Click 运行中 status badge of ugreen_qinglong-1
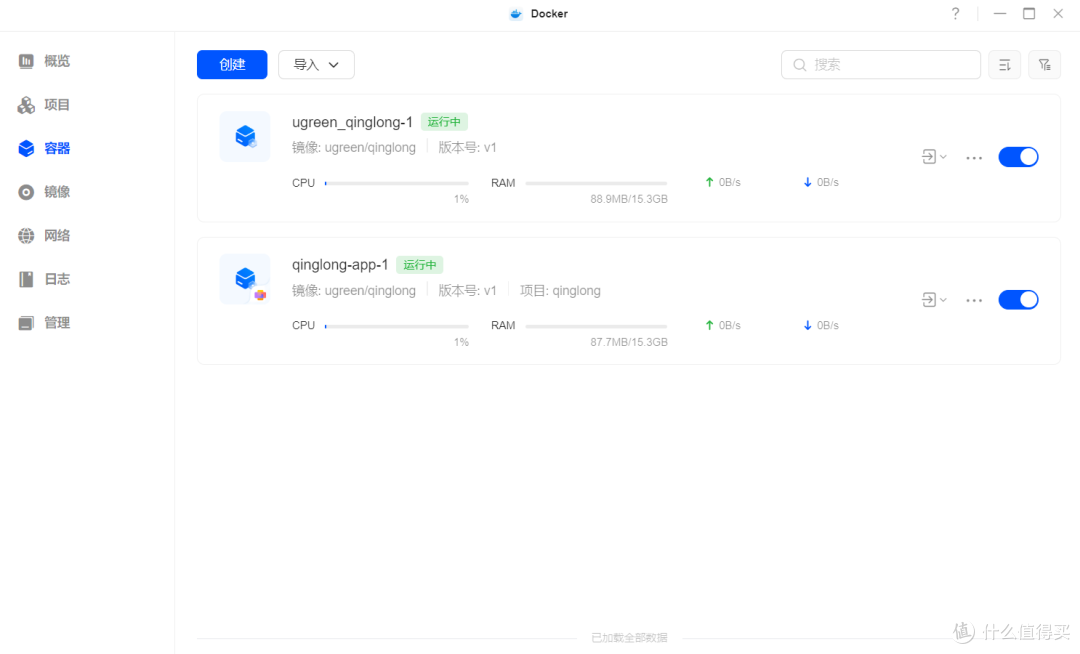The image size is (1080, 654). 444,122
